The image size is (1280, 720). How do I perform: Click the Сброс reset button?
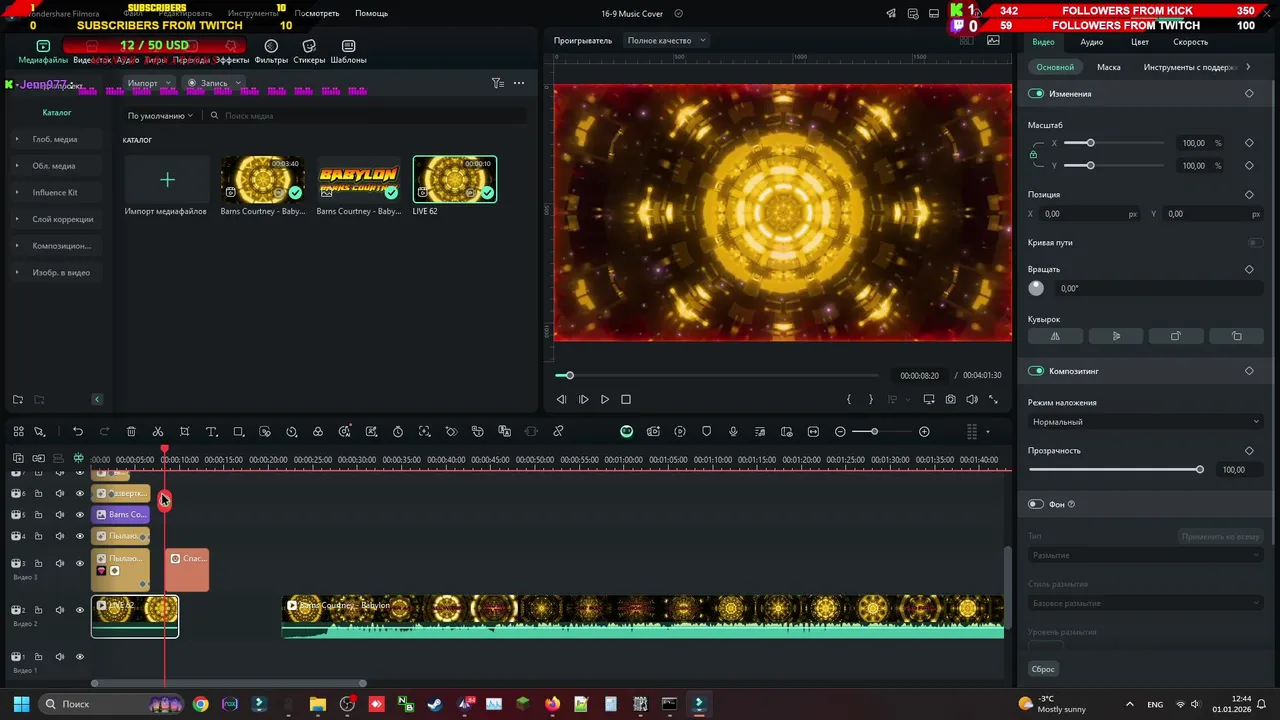point(1043,669)
